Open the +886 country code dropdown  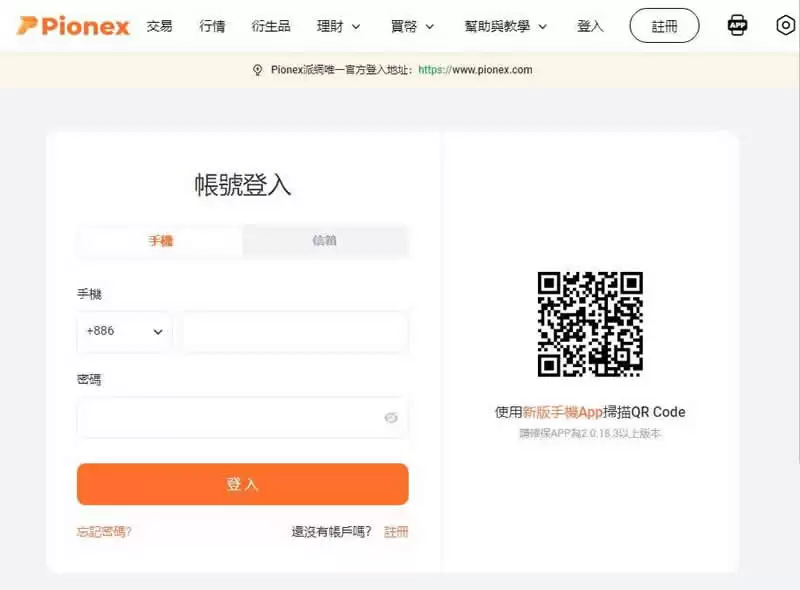point(123,331)
